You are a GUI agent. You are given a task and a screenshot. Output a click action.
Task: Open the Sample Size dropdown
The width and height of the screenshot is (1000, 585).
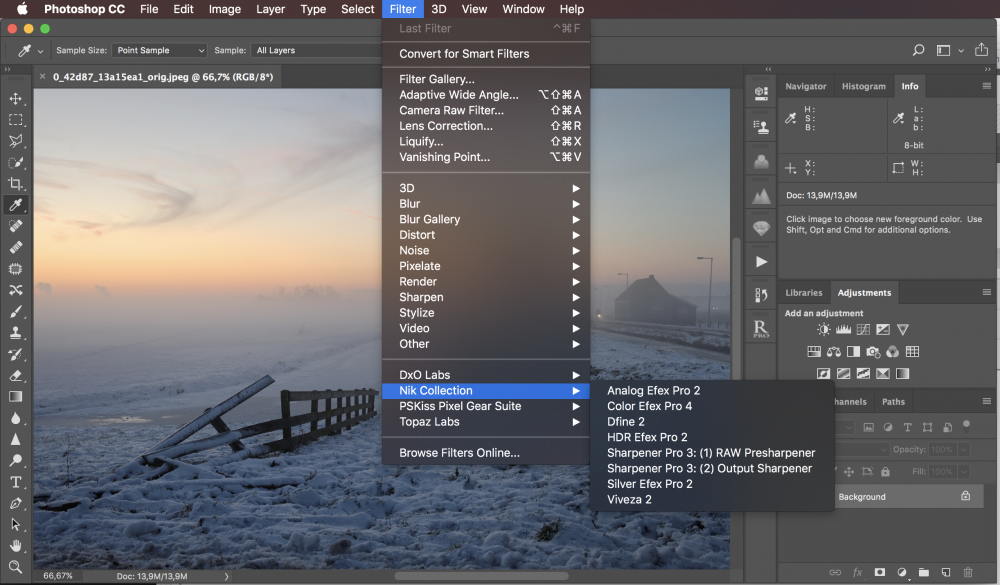click(159, 50)
